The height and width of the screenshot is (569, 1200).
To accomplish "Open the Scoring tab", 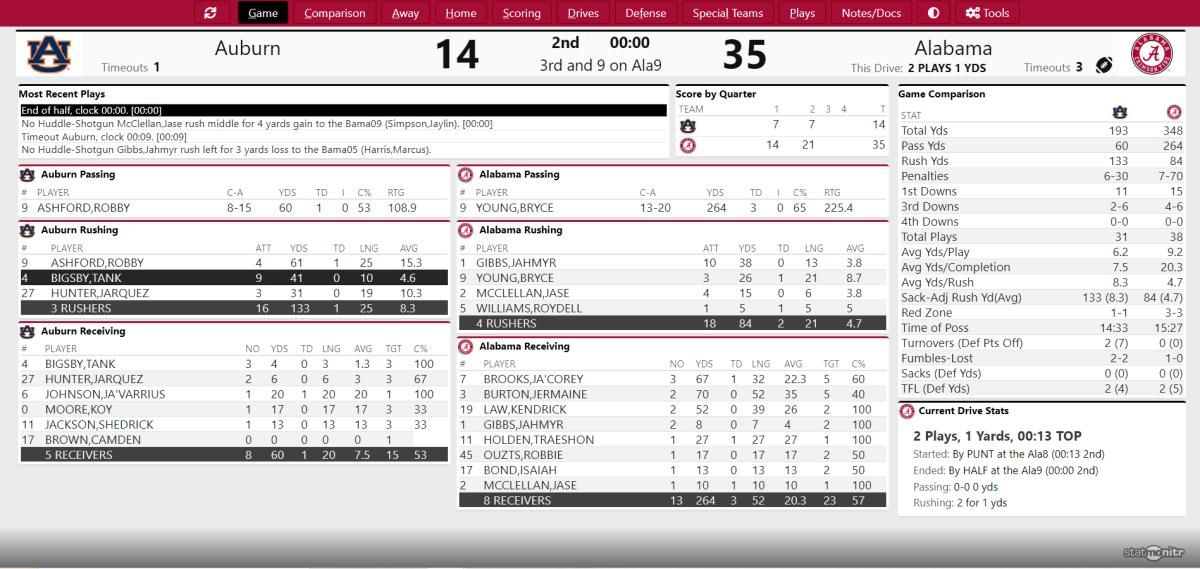I will click(521, 13).
